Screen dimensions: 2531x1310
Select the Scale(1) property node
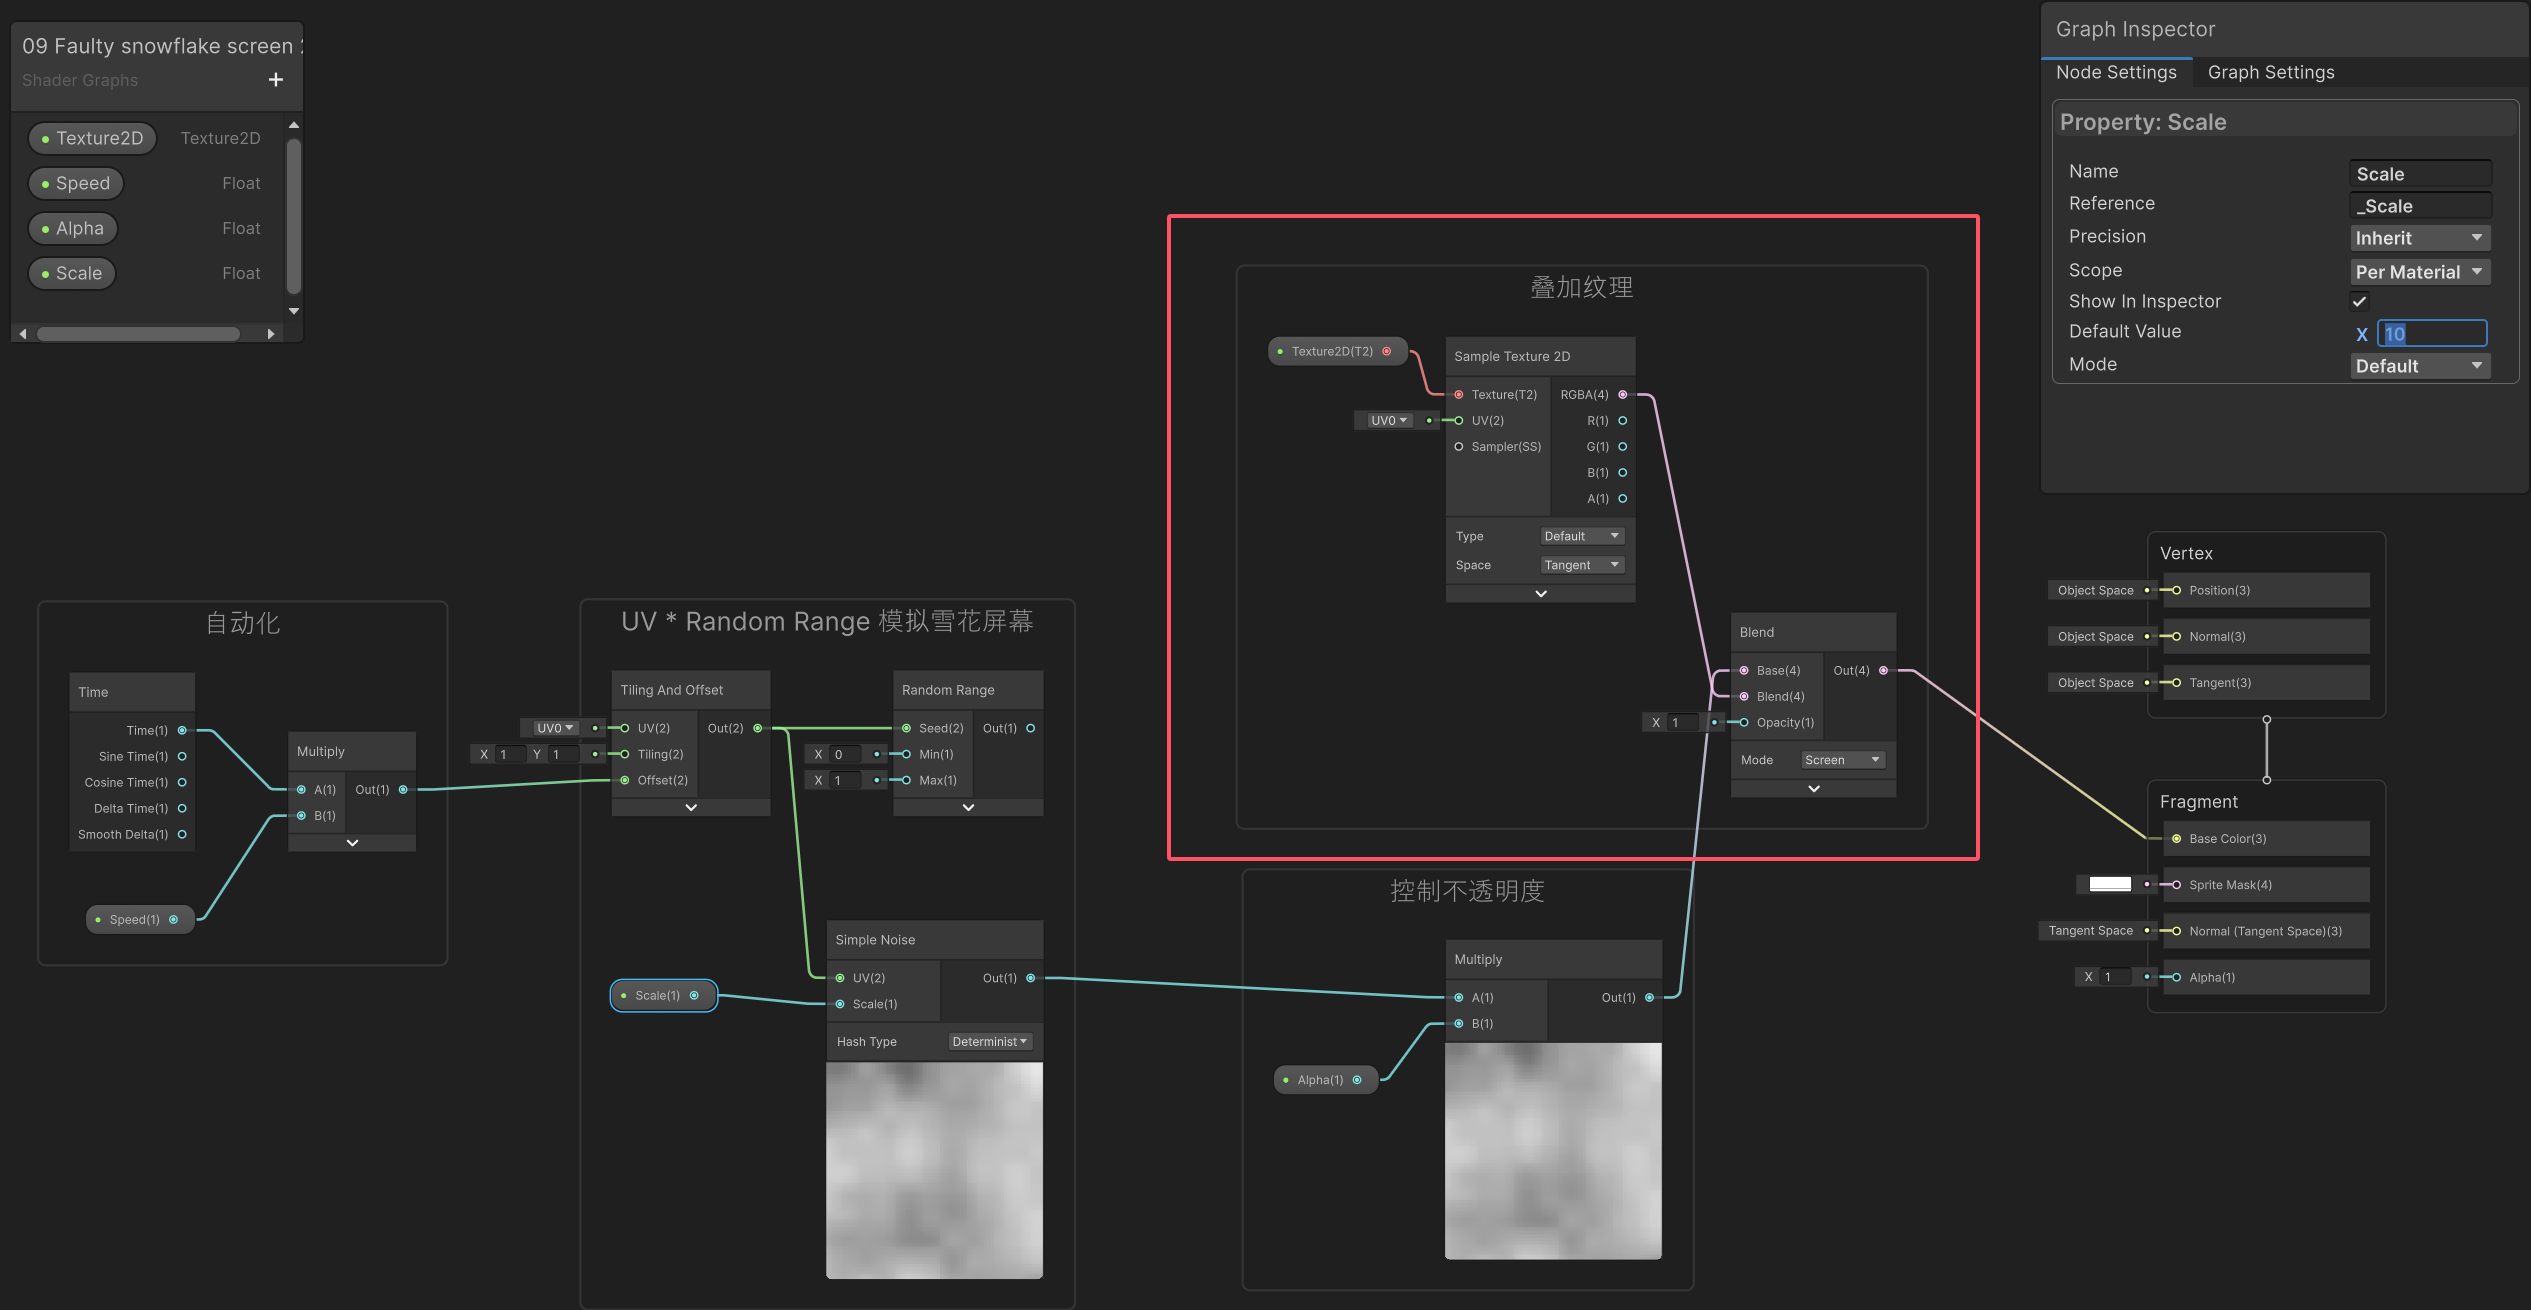(x=663, y=996)
